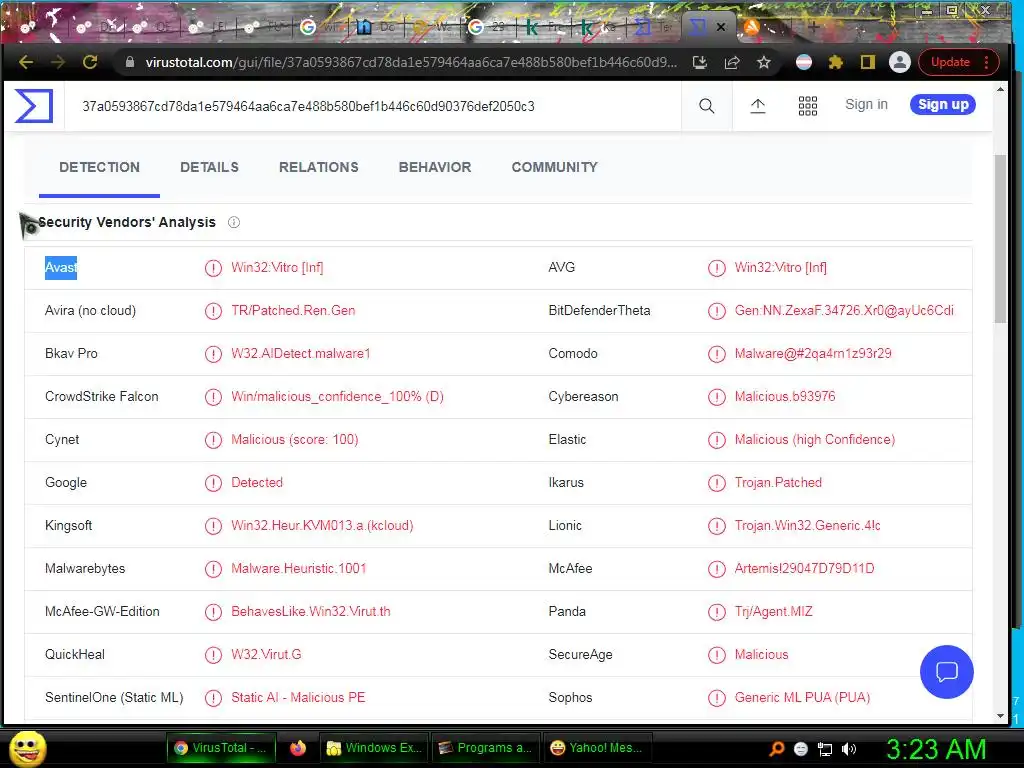This screenshot has width=1024, height=768.
Task: Click the alert icon next to Win32:Vitro [Inf] for Avast
Action: (213, 268)
